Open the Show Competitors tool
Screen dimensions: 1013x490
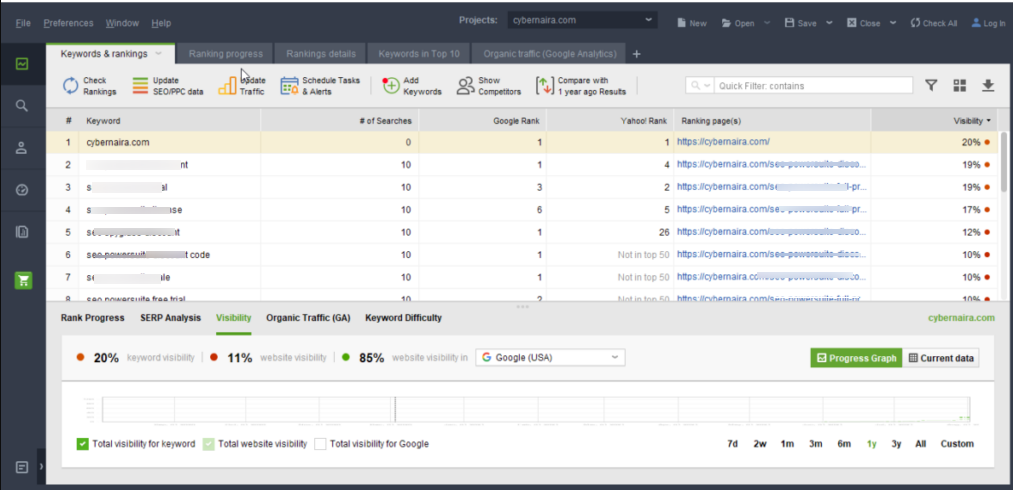pos(466,86)
